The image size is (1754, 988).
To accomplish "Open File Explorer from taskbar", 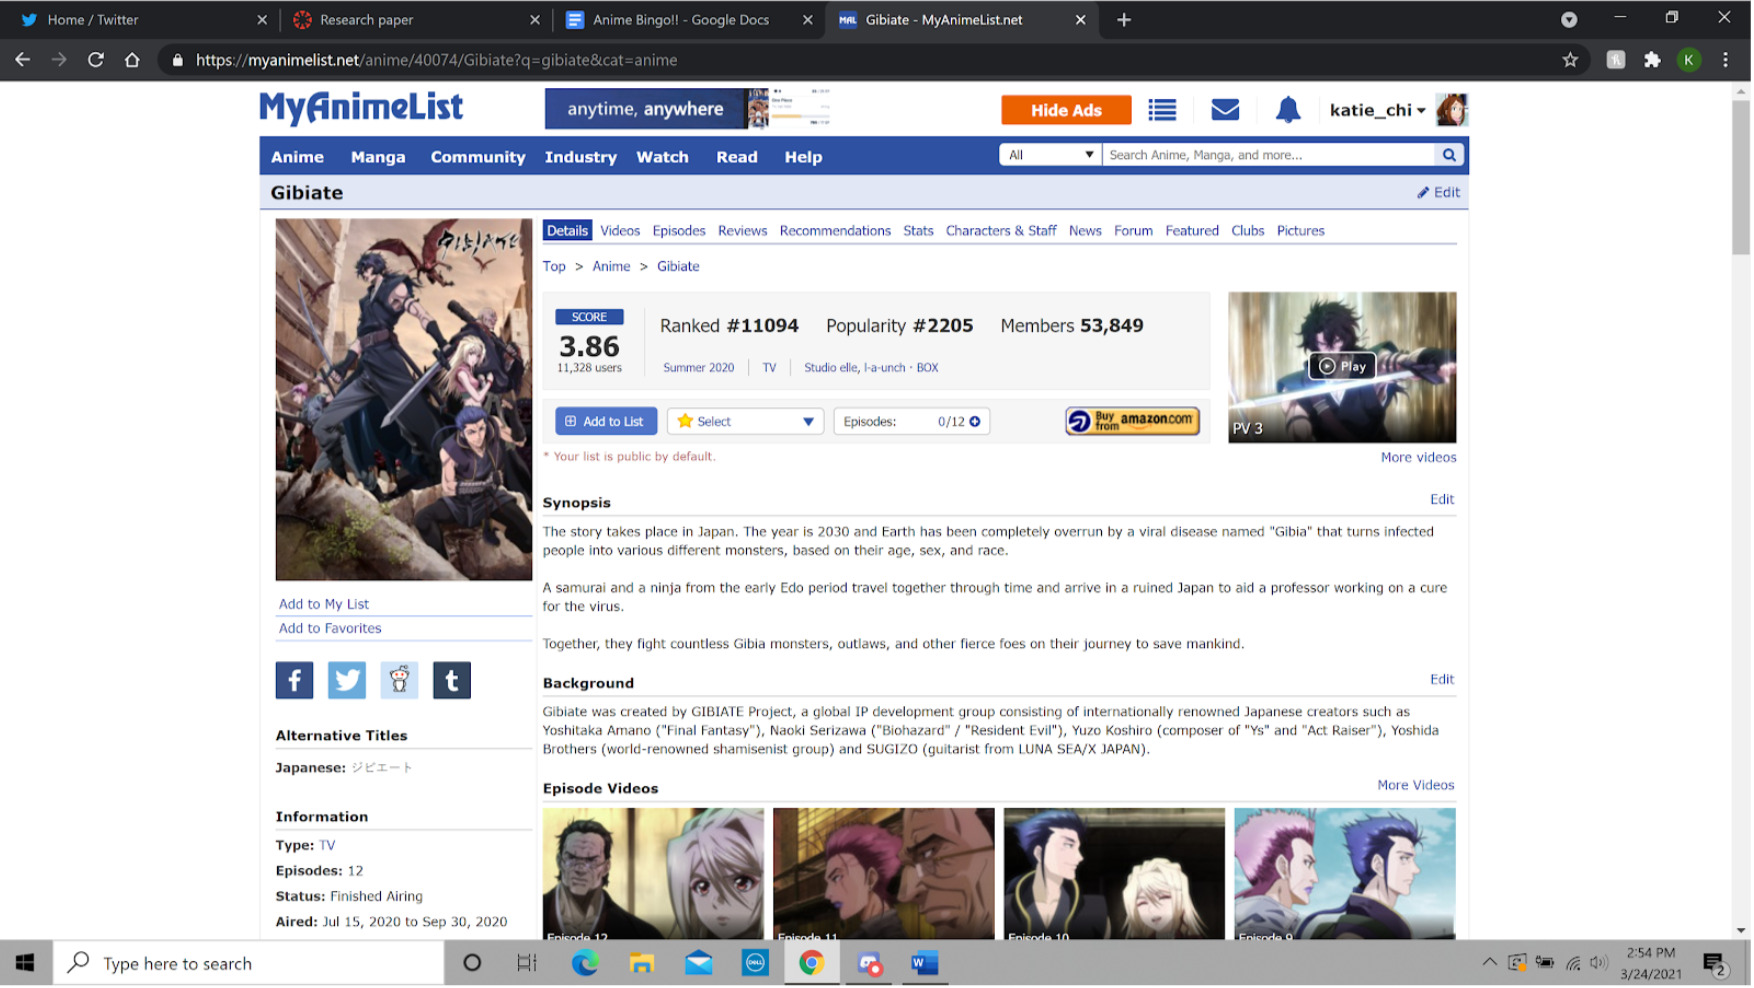I will pos(642,965).
